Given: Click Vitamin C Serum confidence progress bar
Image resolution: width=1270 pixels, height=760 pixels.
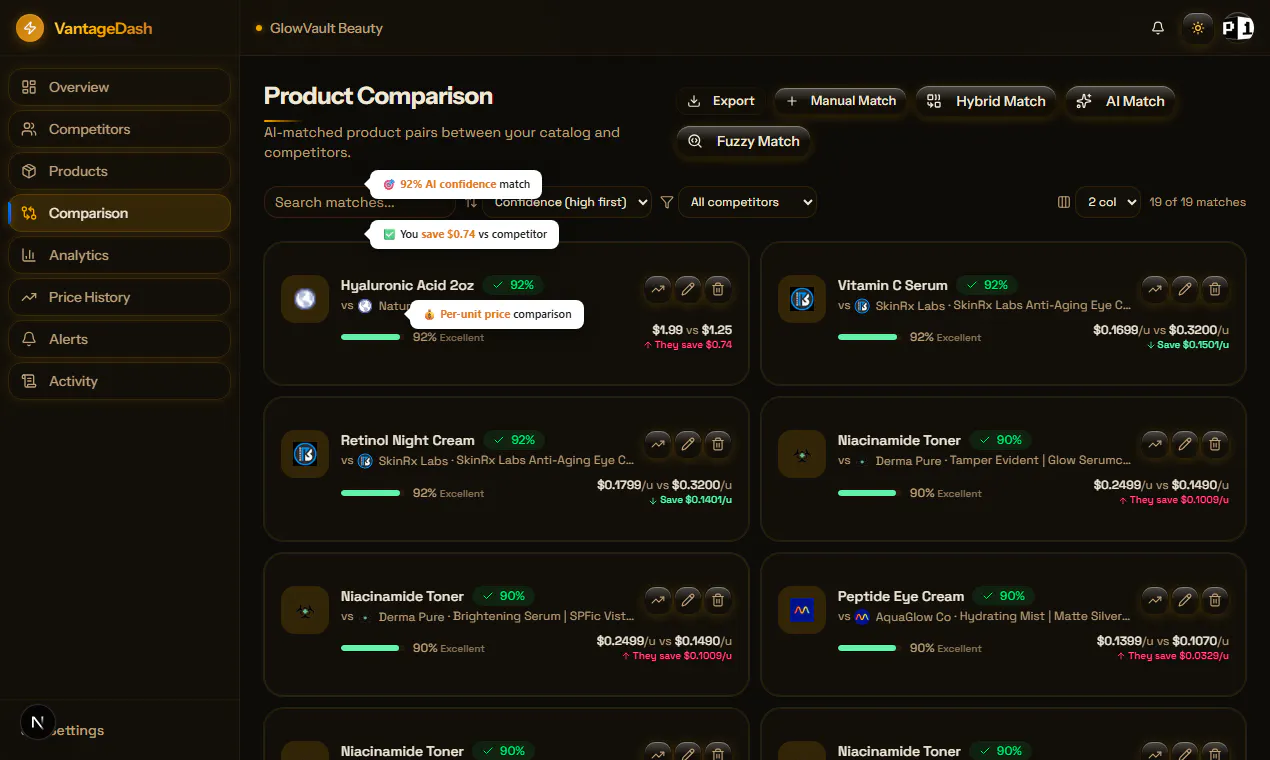Looking at the screenshot, I should pyautogui.click(x=868, y=337).
